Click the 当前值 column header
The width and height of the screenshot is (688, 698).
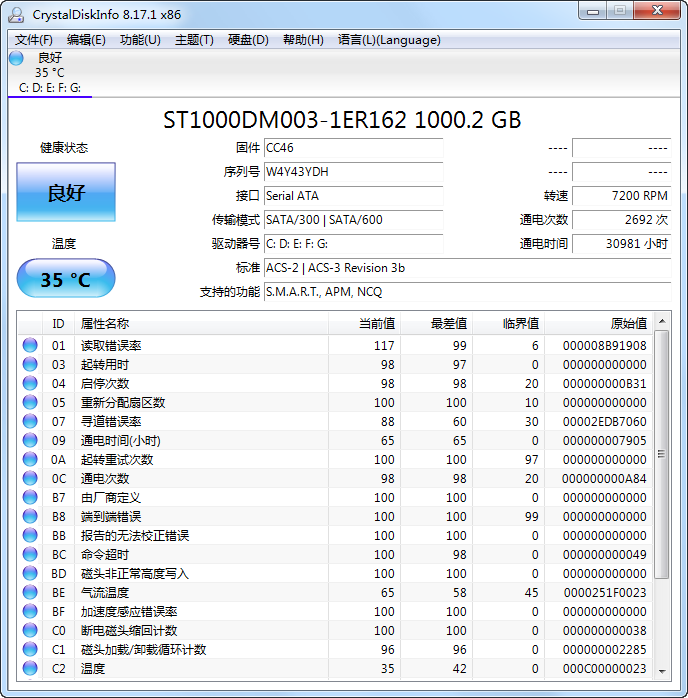tap(364, 324)
